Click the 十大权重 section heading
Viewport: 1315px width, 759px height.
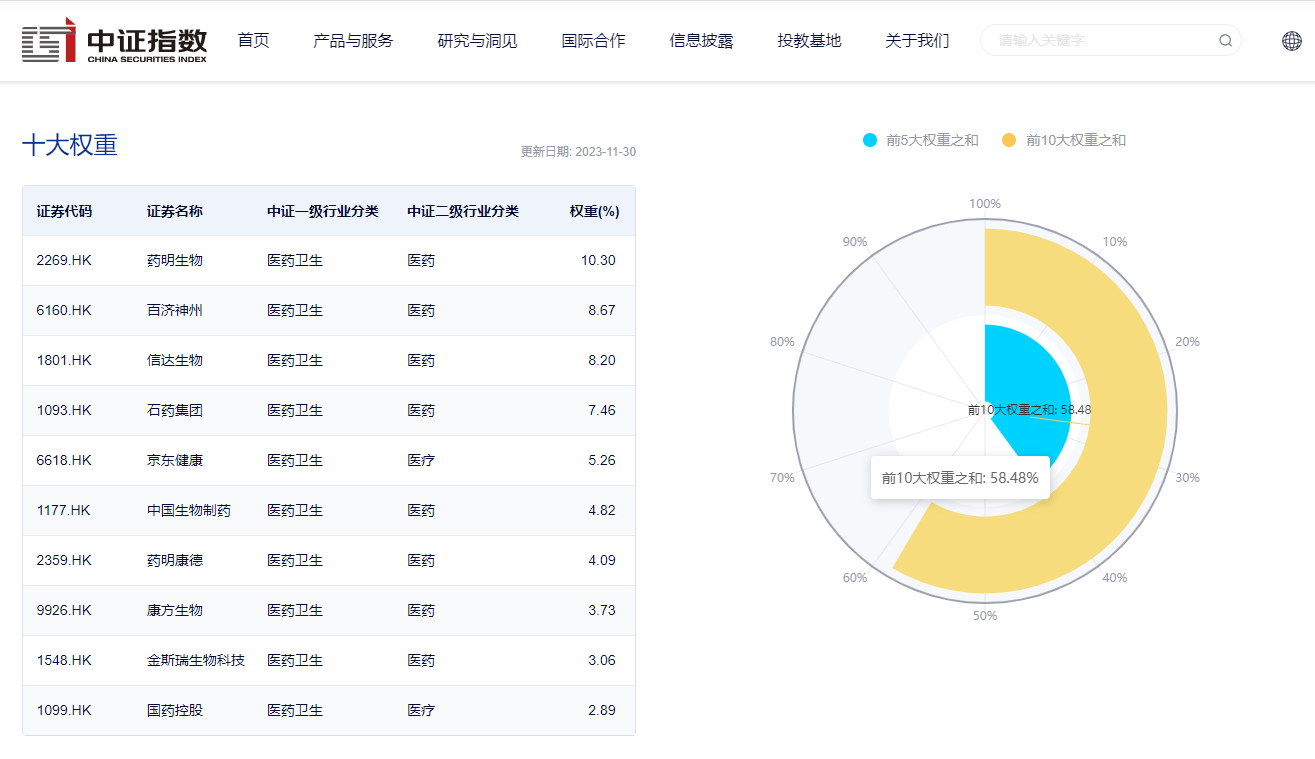pos(70,145)
